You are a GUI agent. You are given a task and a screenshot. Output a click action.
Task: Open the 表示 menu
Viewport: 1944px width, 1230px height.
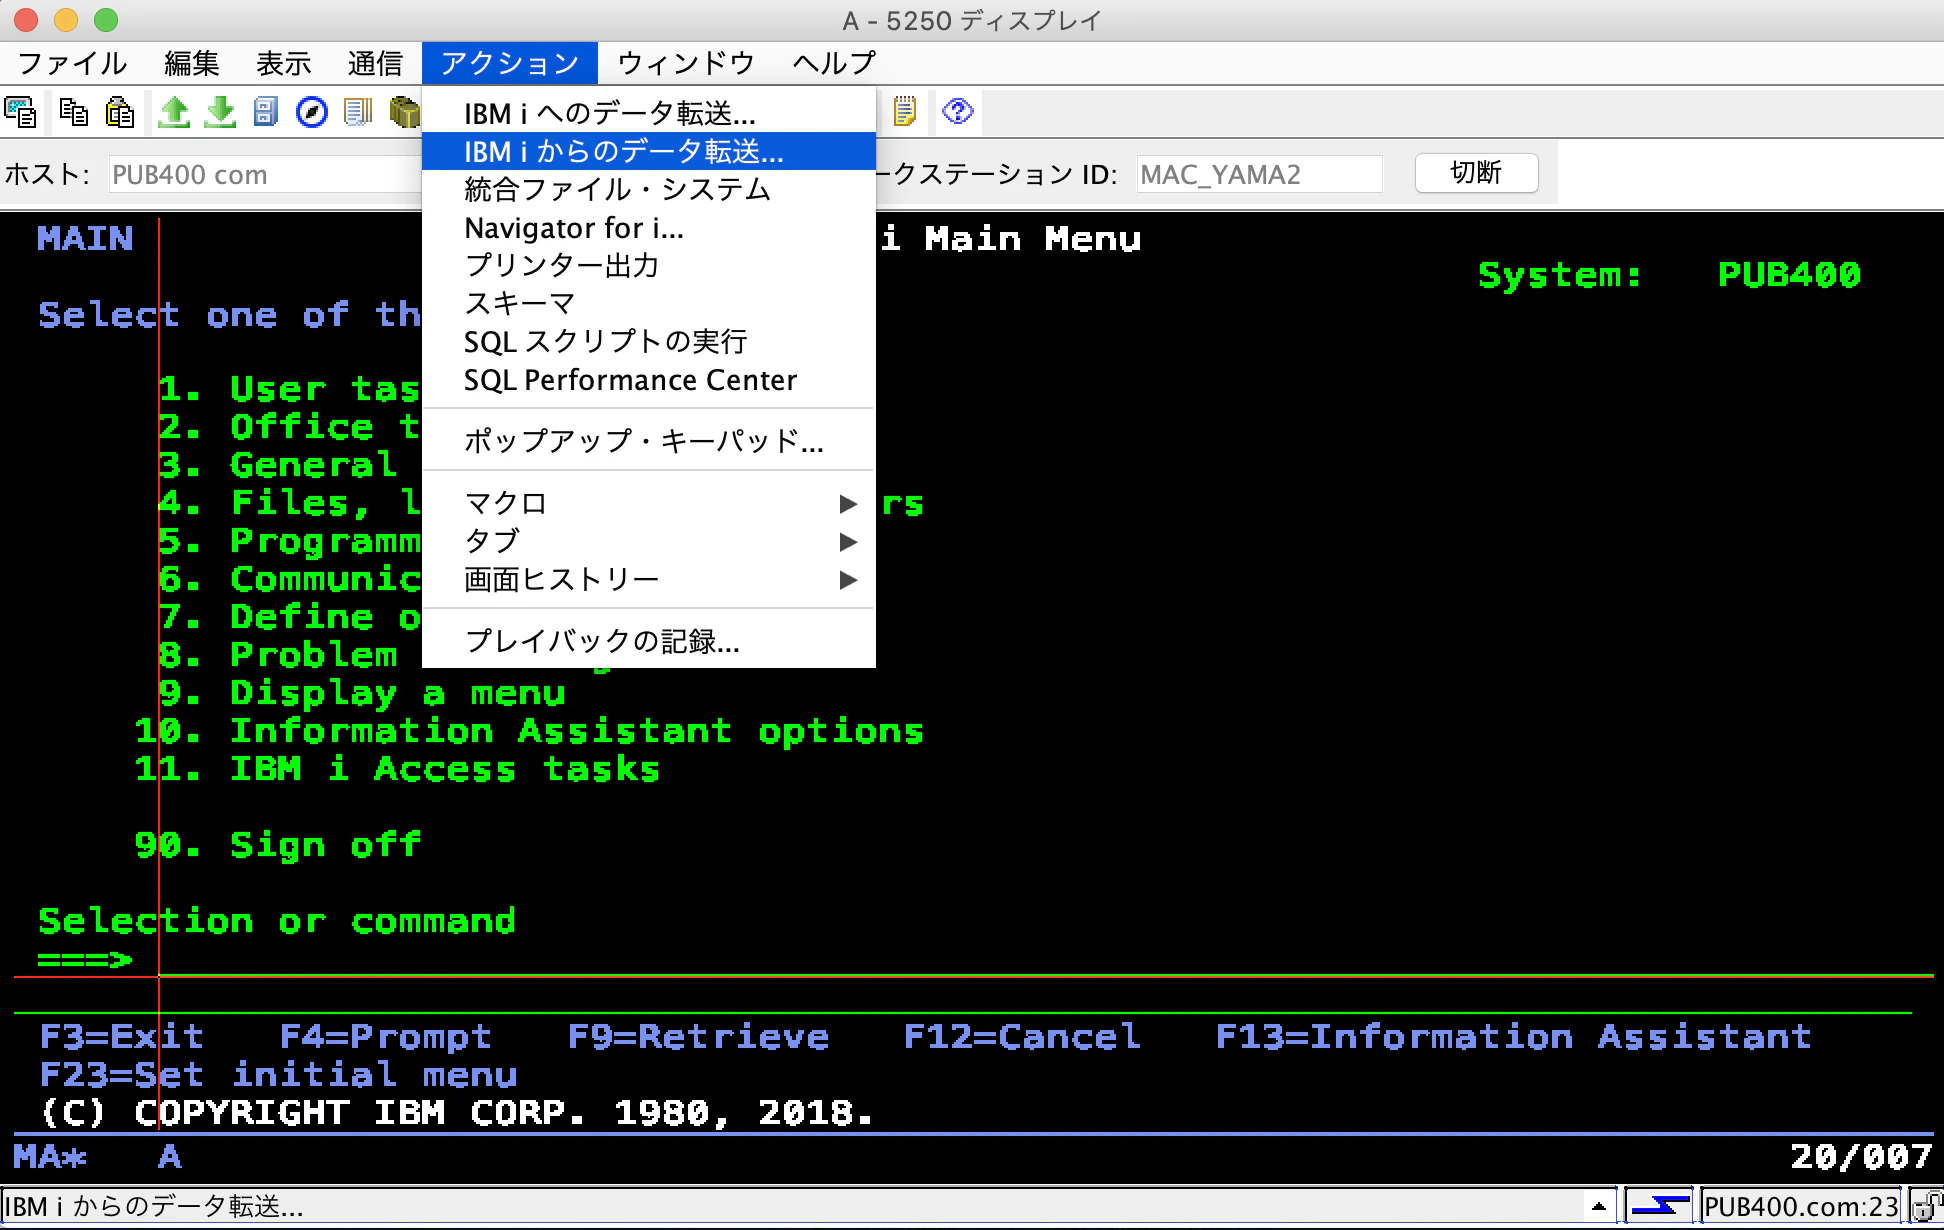[284, 63]
